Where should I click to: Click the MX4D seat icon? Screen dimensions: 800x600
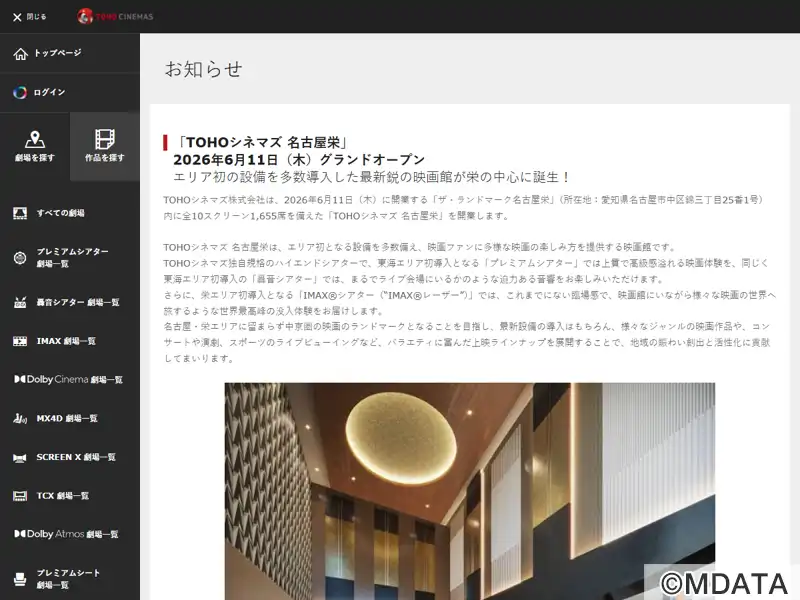coord(19,418)
